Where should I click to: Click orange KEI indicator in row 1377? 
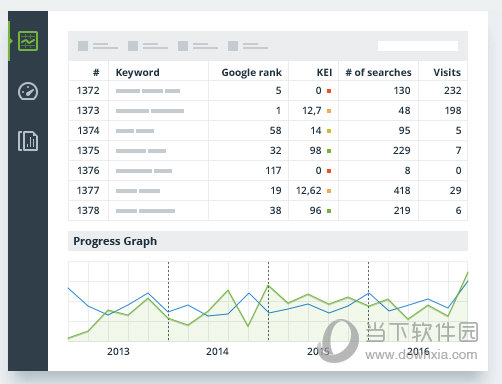click(329, 191)
